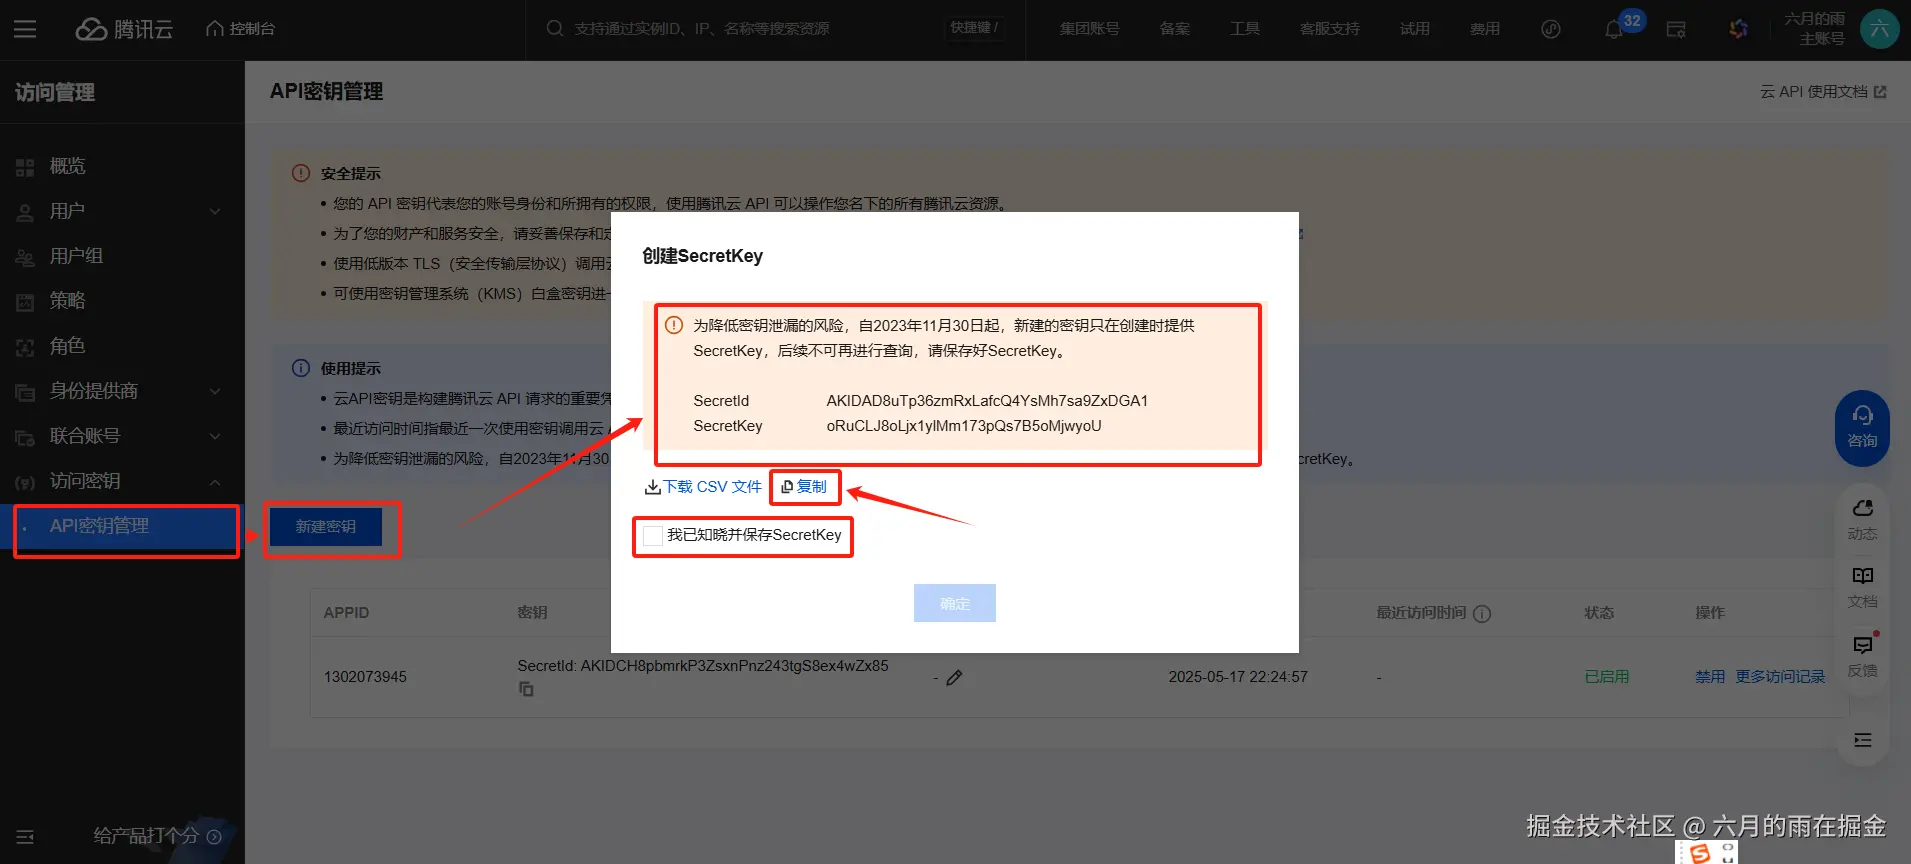Viewport: 1911px width, 864px height.
Task: Open 更多访问记录 link
Action: (1780, 677)
